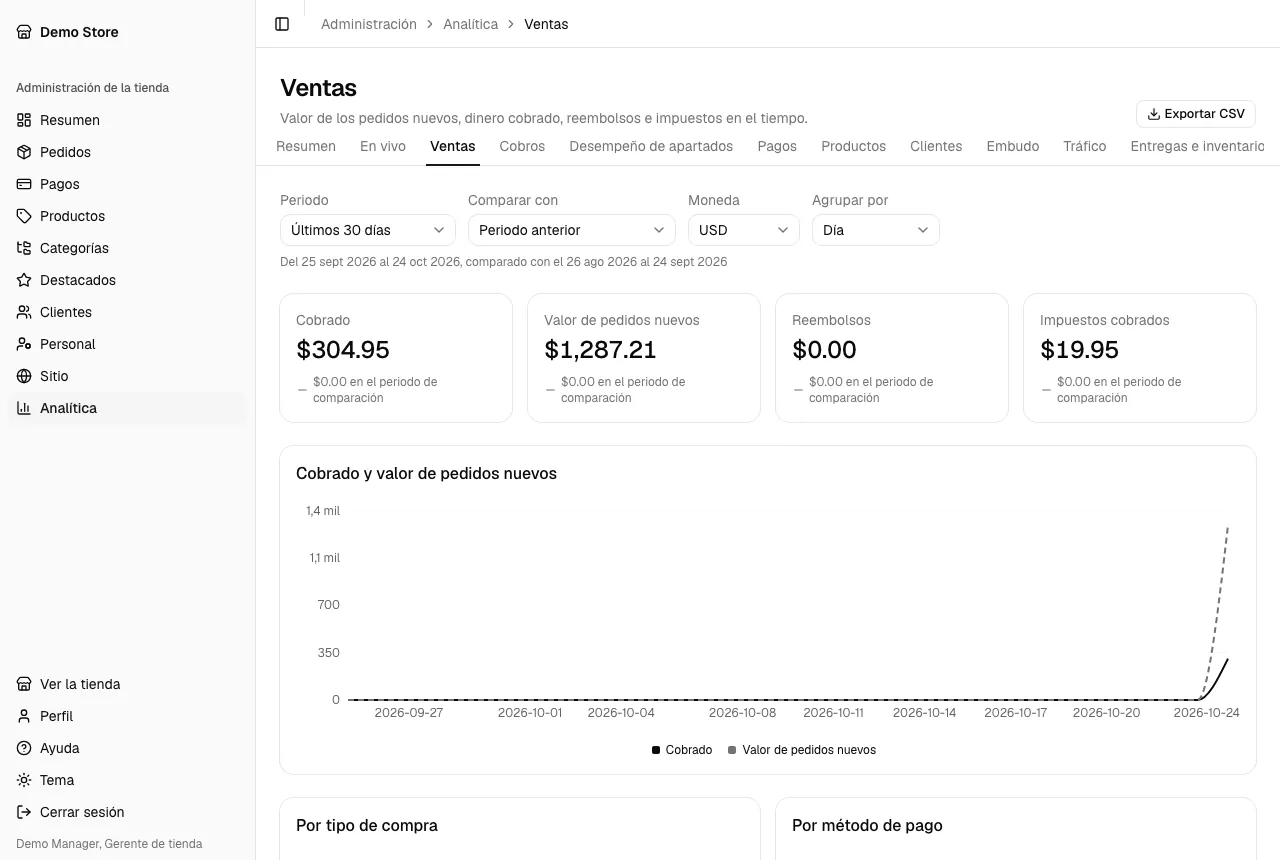
Task: Open the Tráfico tab
Action: (x=1085, y=146)
